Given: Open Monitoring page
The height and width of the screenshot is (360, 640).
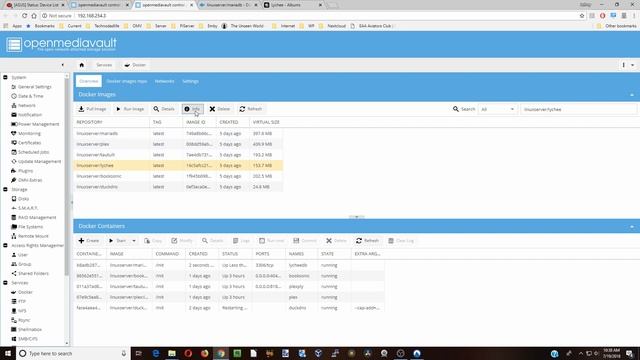Looking at the screenshot, I should [x=29, y=133].
